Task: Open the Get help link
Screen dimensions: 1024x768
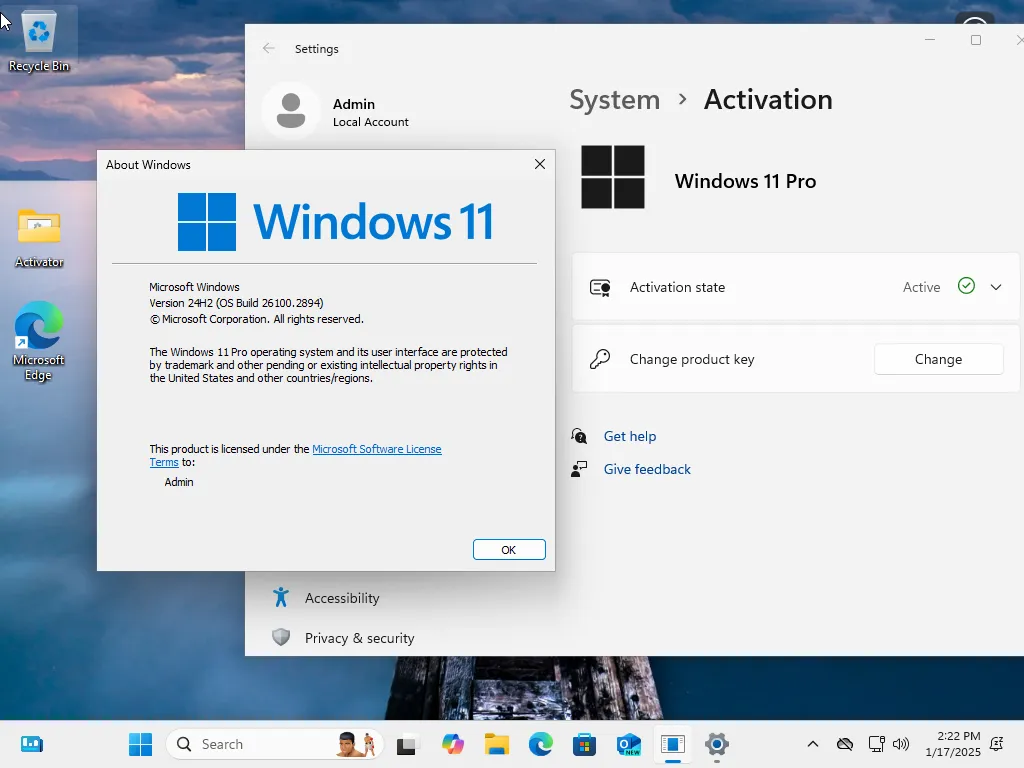Action: (x=630, y=436)
